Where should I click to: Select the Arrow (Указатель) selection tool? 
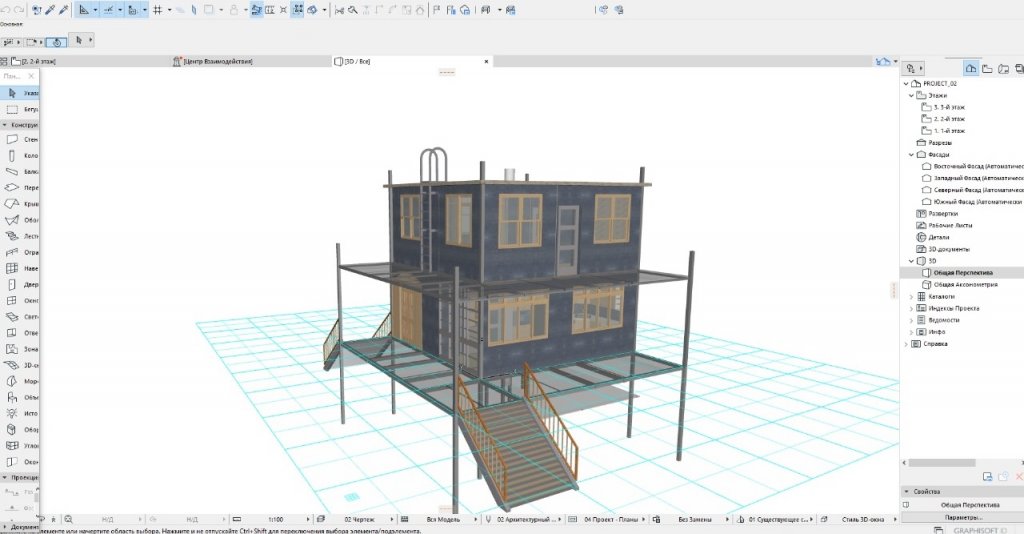(x=14, y=92)
